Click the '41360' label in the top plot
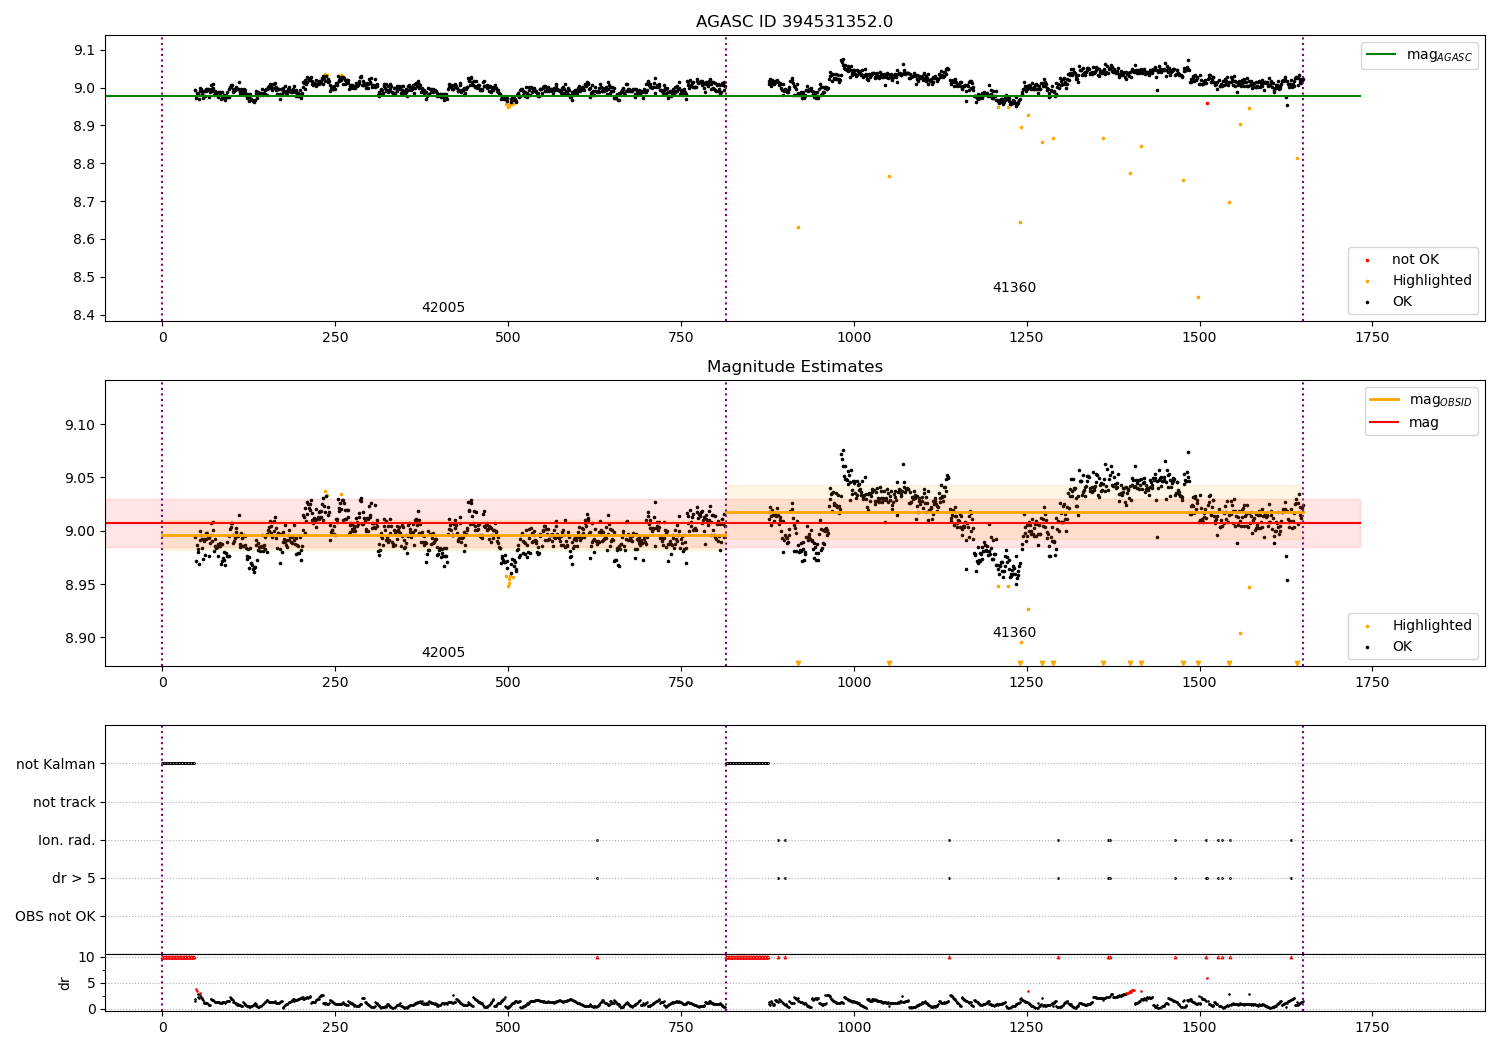This screenshot has width=1500, height=1050. coord(1014,288)
